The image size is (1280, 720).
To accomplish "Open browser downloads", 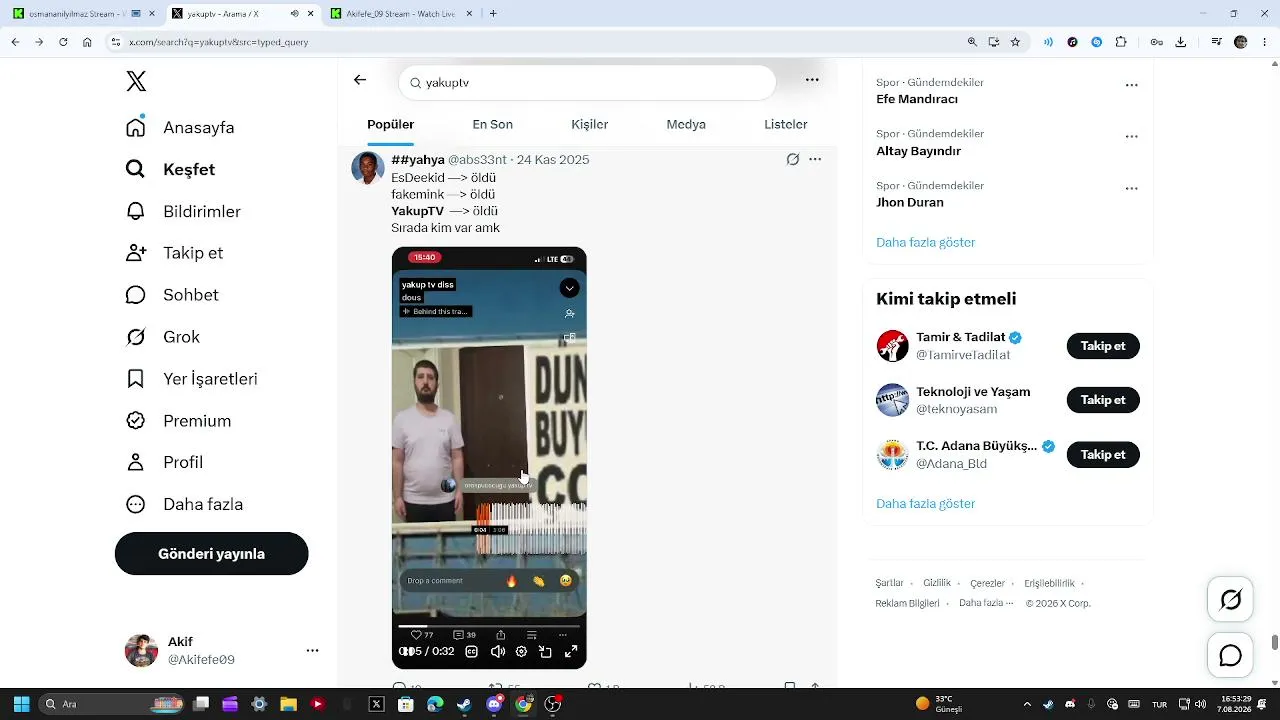I will 1181,42.
